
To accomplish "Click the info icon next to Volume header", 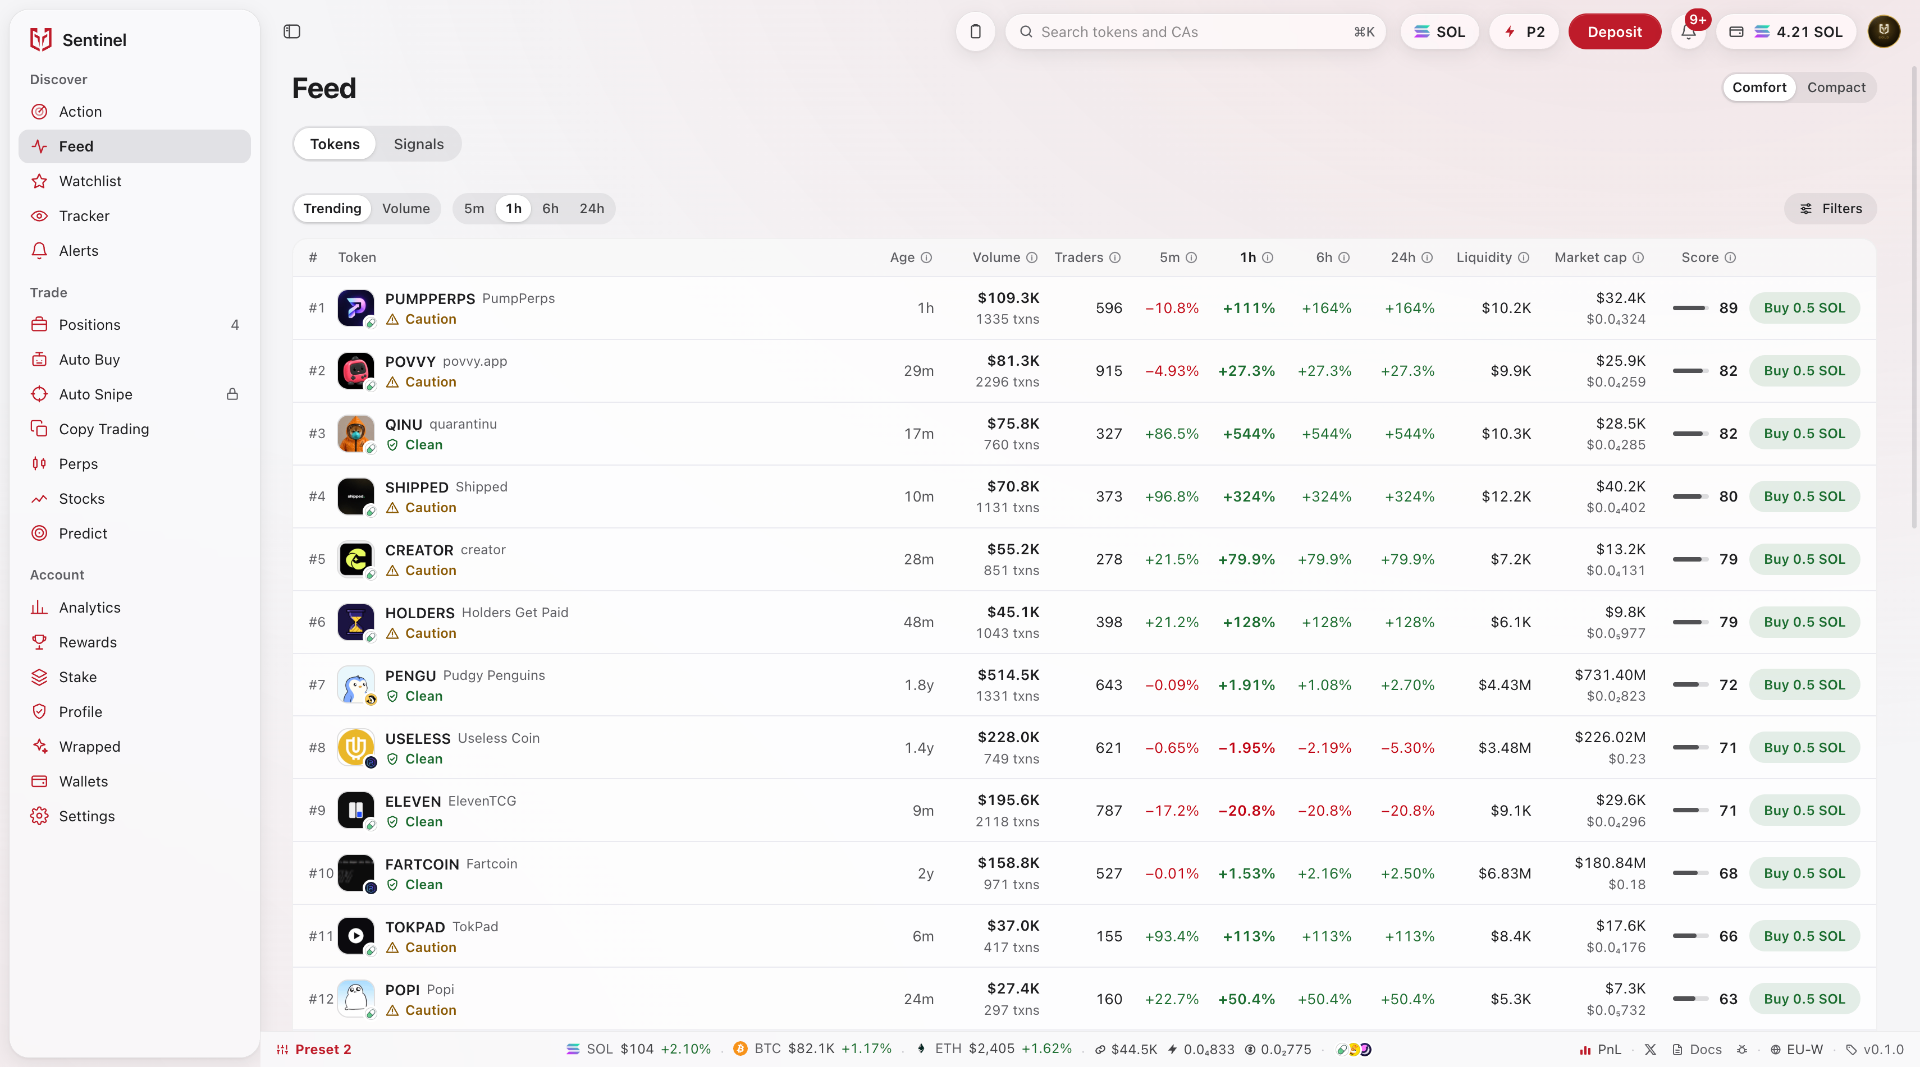I will click(1032, 258).
